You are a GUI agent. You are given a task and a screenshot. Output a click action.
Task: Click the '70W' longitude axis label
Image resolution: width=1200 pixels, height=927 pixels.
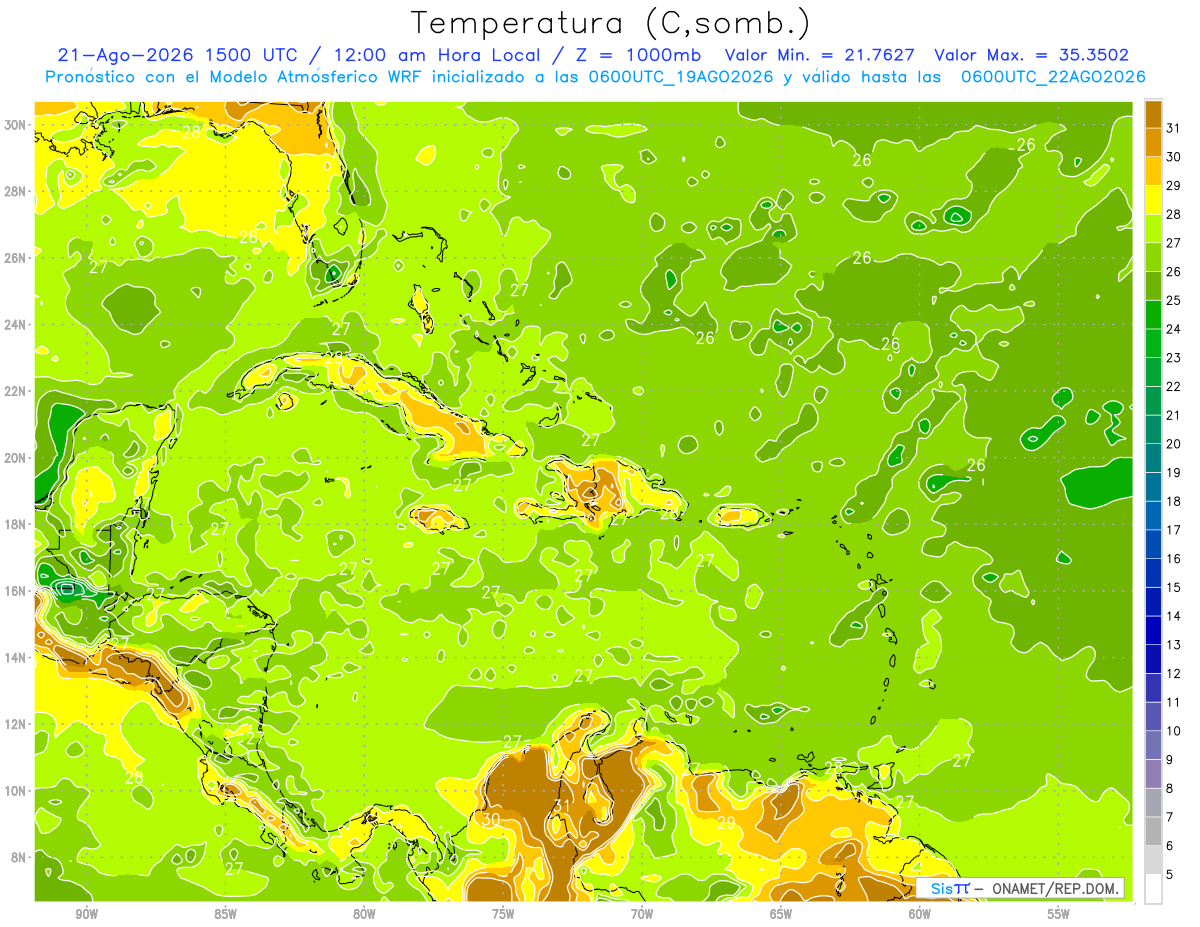coord(642,914)
